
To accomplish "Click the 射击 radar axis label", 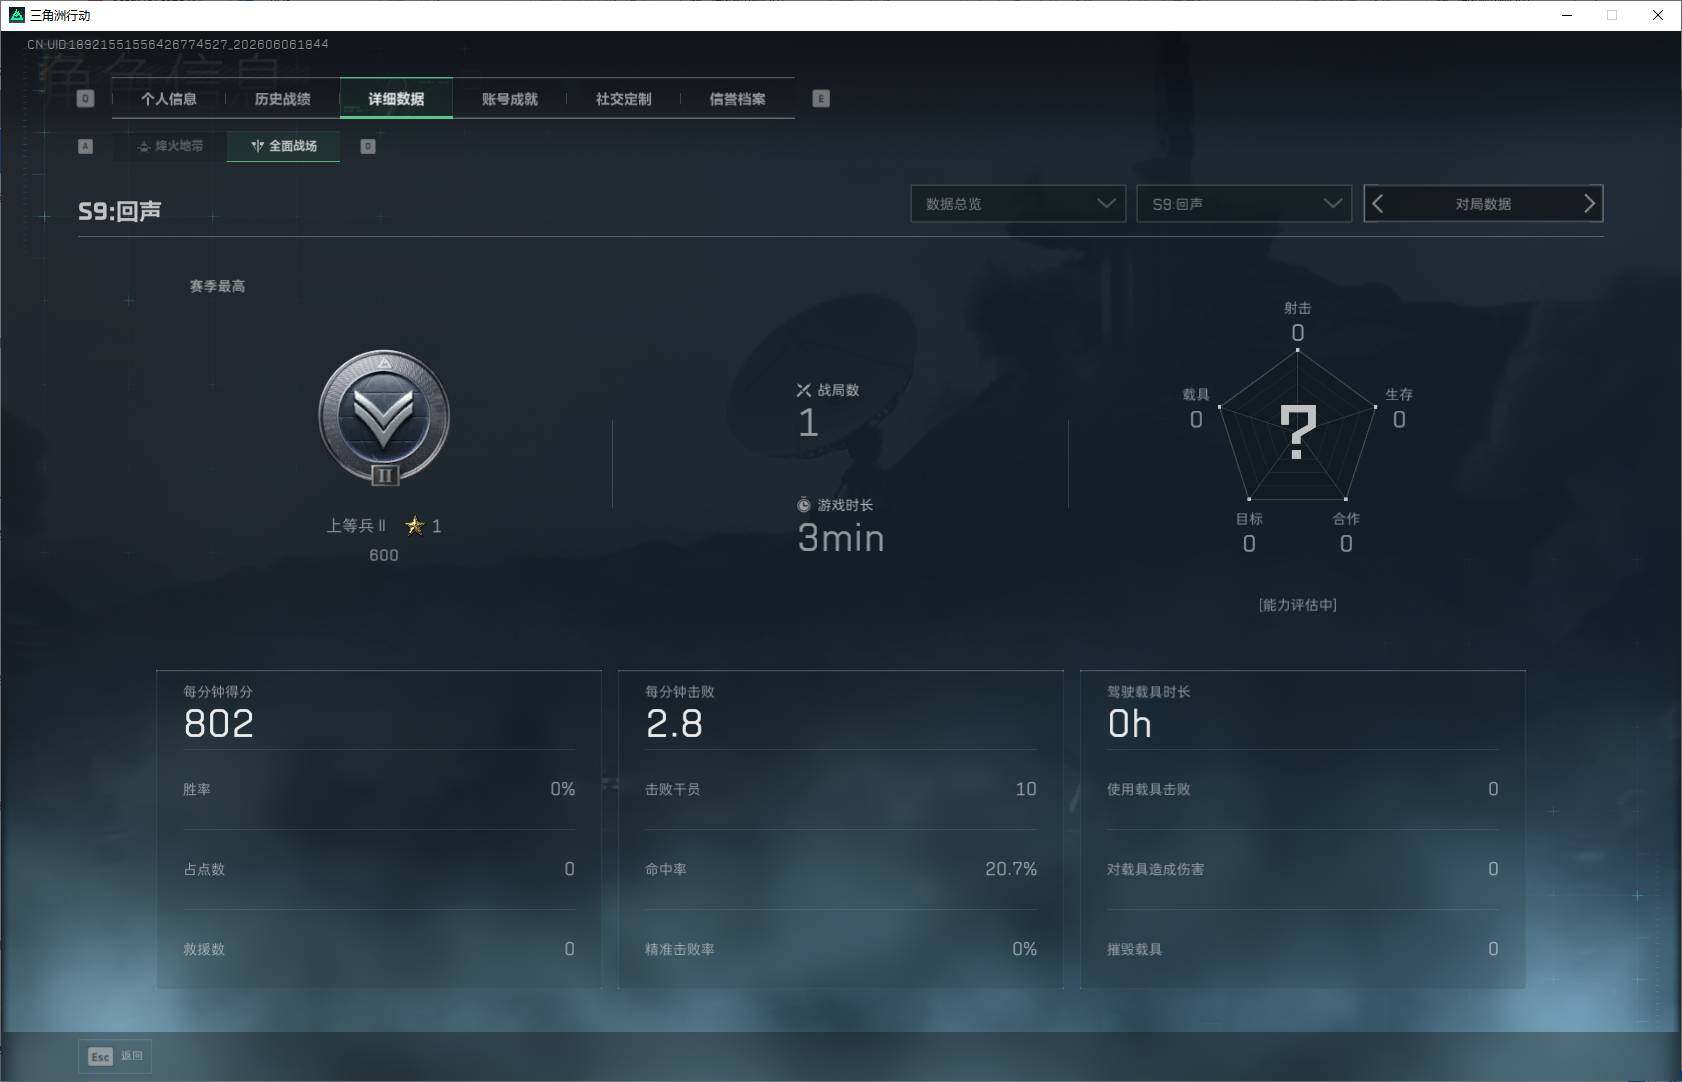I will click(1298, 308).
